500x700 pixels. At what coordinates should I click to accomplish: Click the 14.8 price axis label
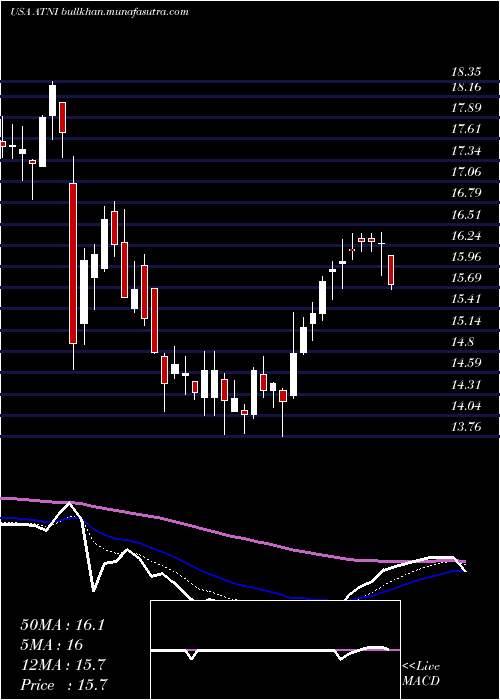tap(462, 342)
